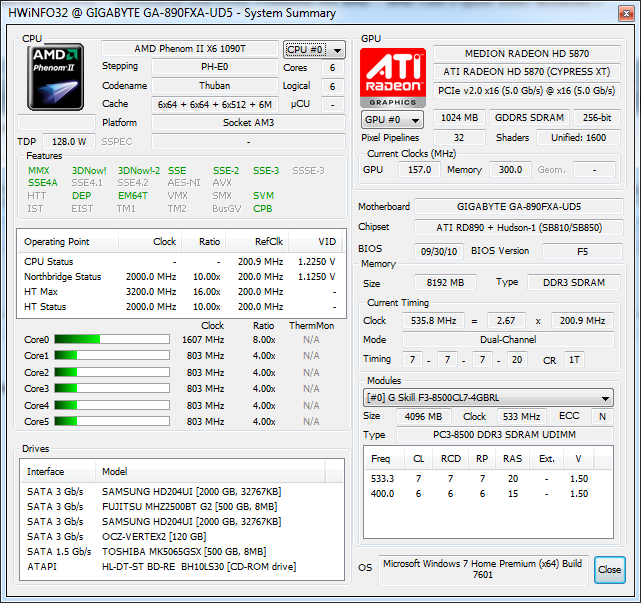Click the memory type DDR3 SDRAM field
Screen dimensions: 641x603
pos(574,282)
